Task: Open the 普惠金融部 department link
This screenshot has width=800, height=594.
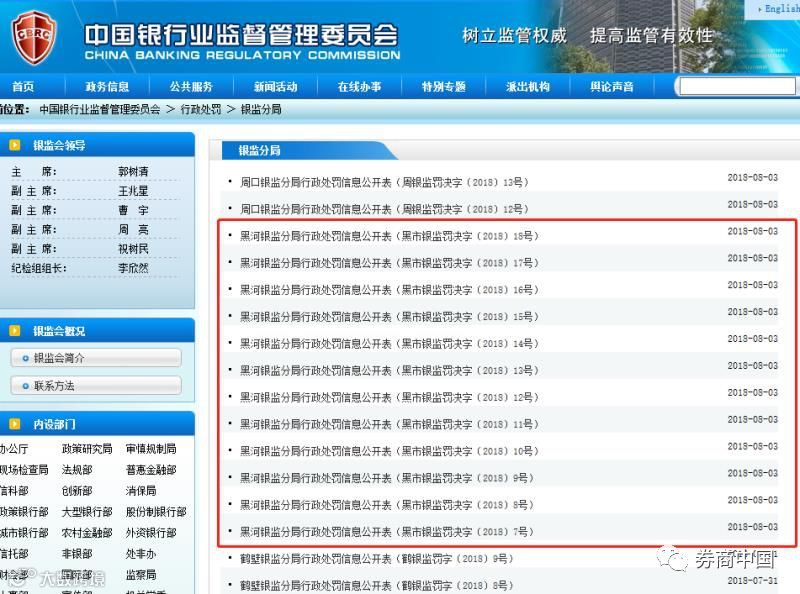Action: (151, 469)
